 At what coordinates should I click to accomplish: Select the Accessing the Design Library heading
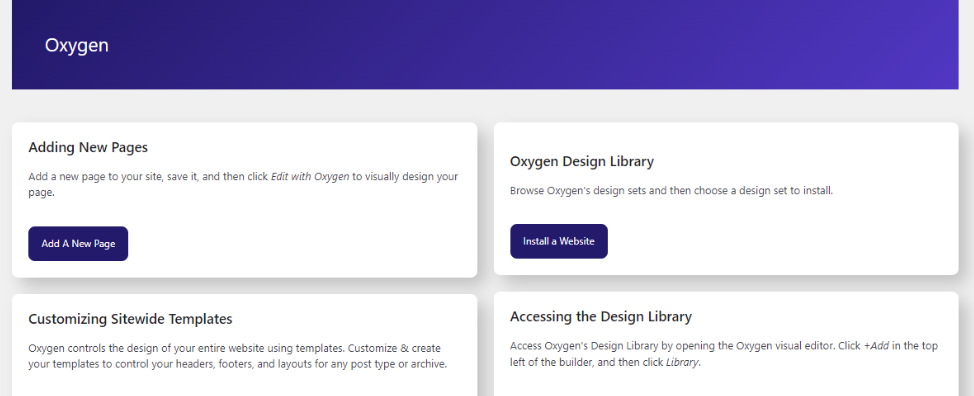click(601, 317)
